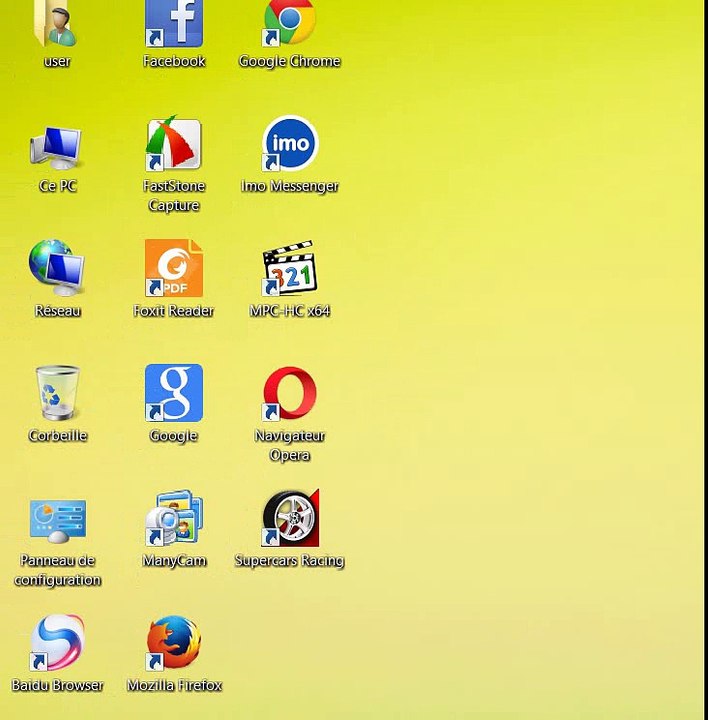Viewport: 708px width, 720px height.
Task: Select the Ce PC computer icon
Action: tap(56, 148)
